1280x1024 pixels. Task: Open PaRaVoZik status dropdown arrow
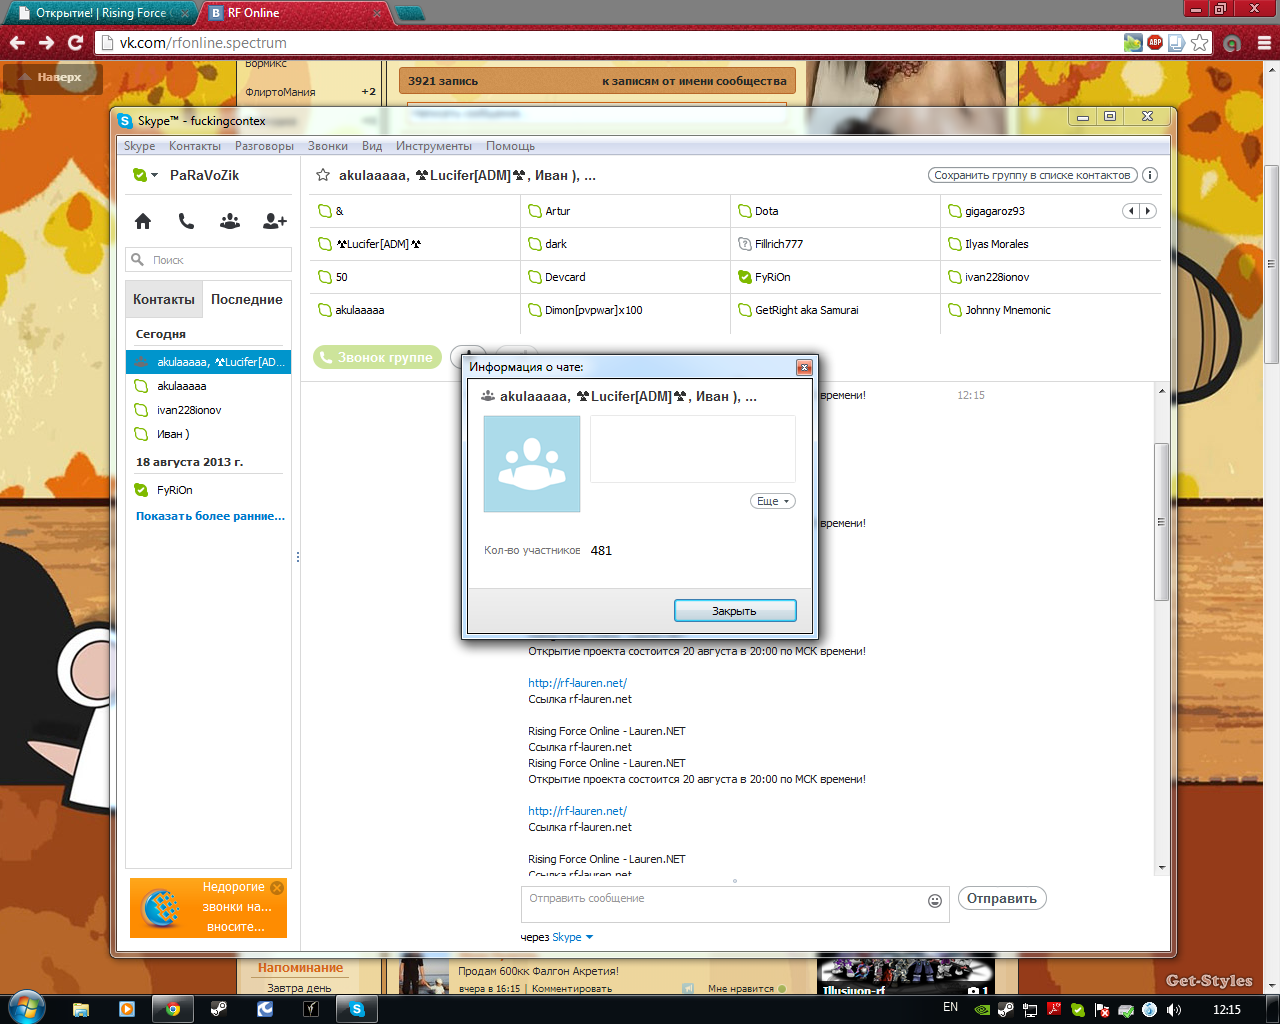point(155,176)
